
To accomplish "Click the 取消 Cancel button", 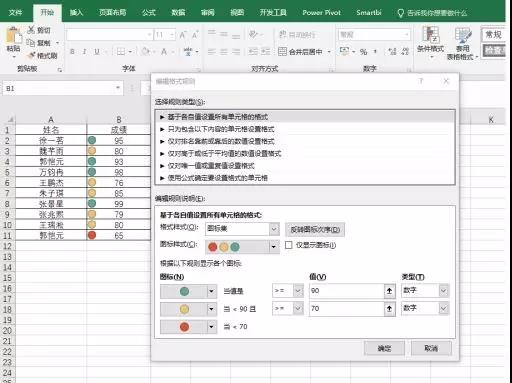I will tap(431, 348).
